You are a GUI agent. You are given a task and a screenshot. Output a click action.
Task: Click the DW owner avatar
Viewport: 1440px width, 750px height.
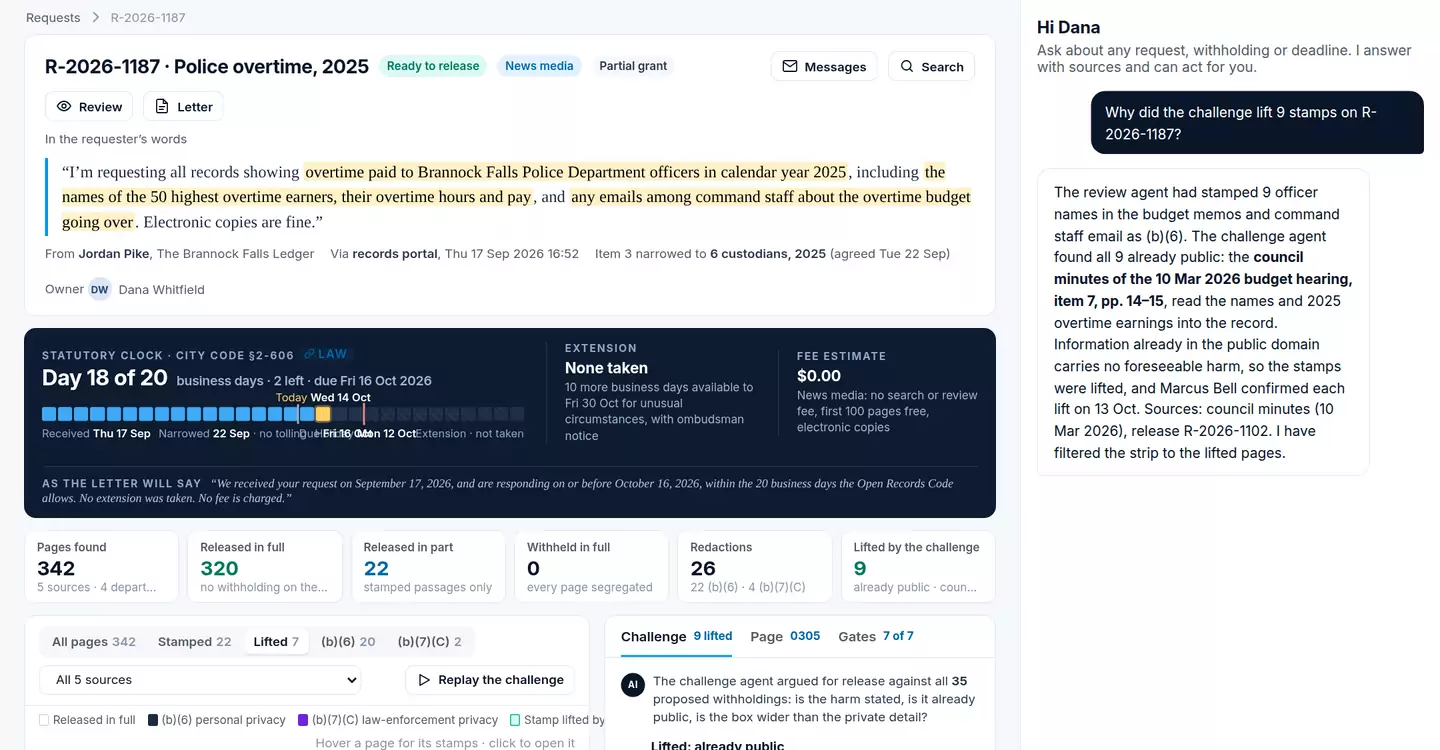coord(100,289)
